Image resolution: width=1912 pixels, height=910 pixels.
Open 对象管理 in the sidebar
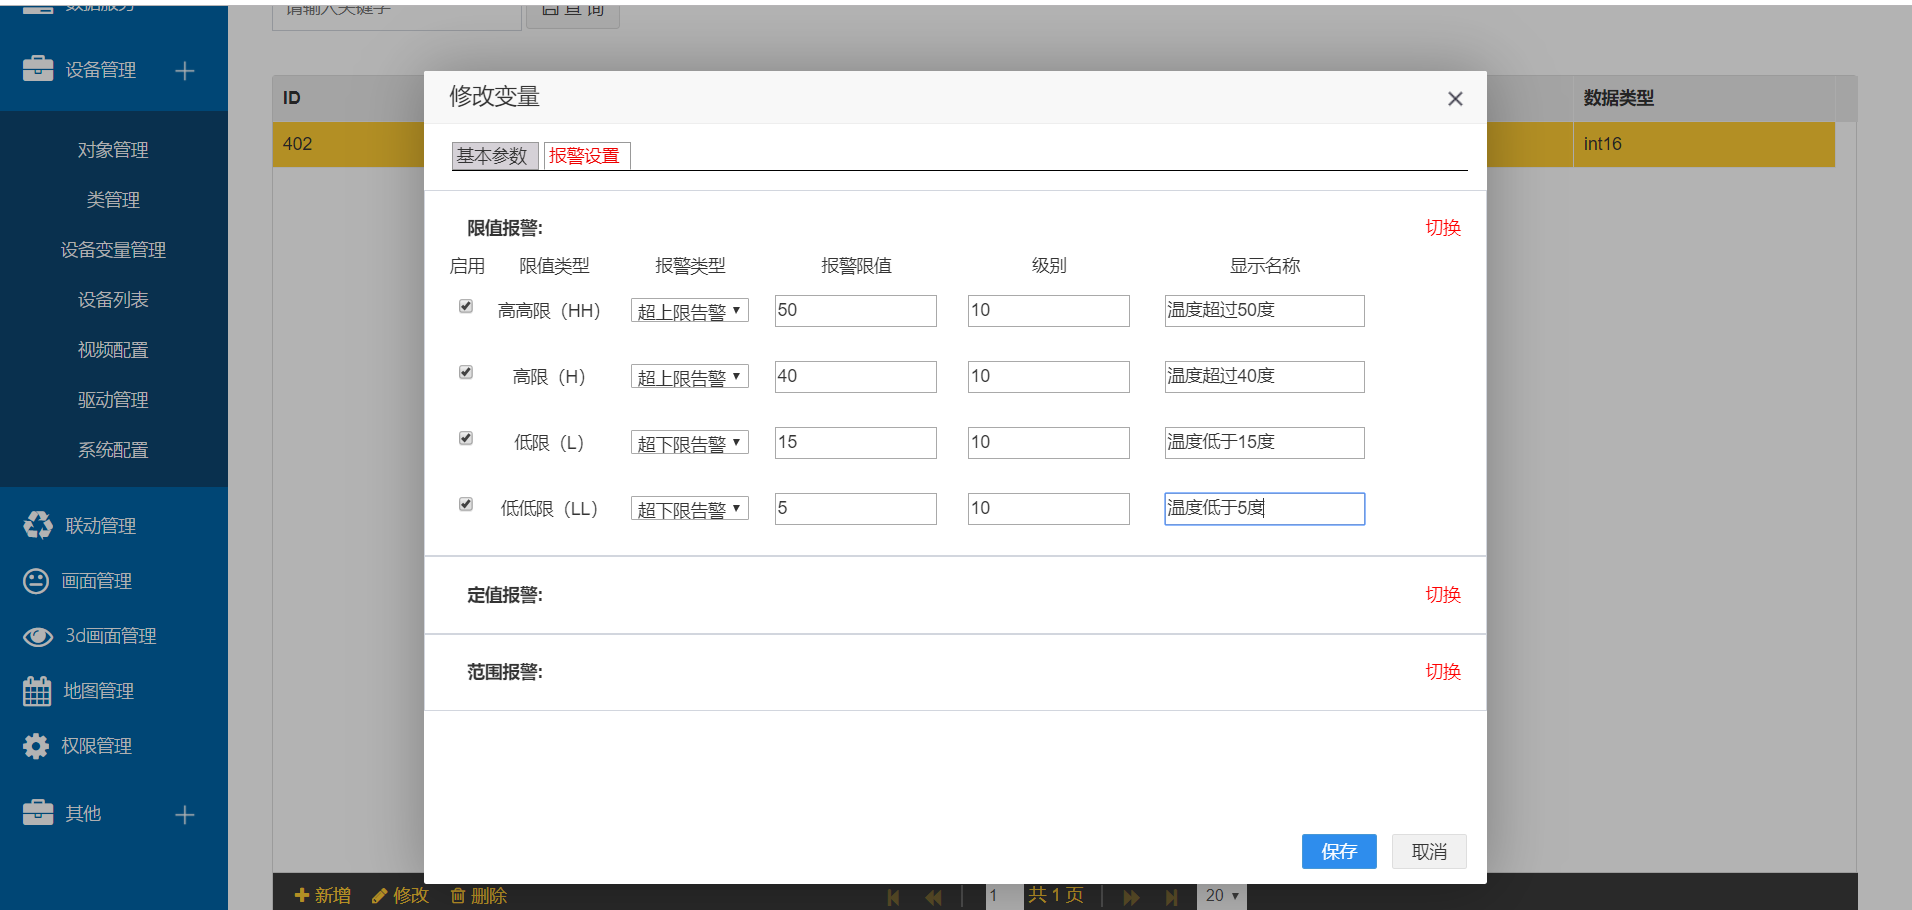113,150
